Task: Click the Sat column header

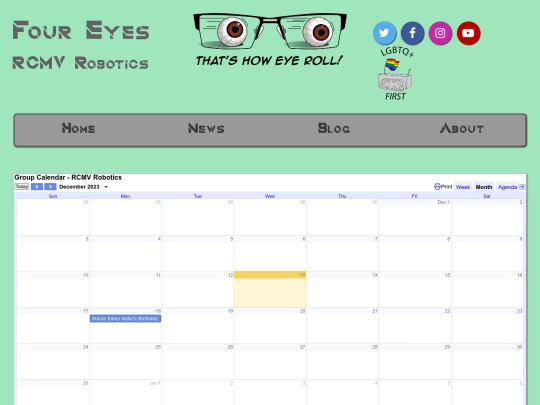Action: [487, 196]
